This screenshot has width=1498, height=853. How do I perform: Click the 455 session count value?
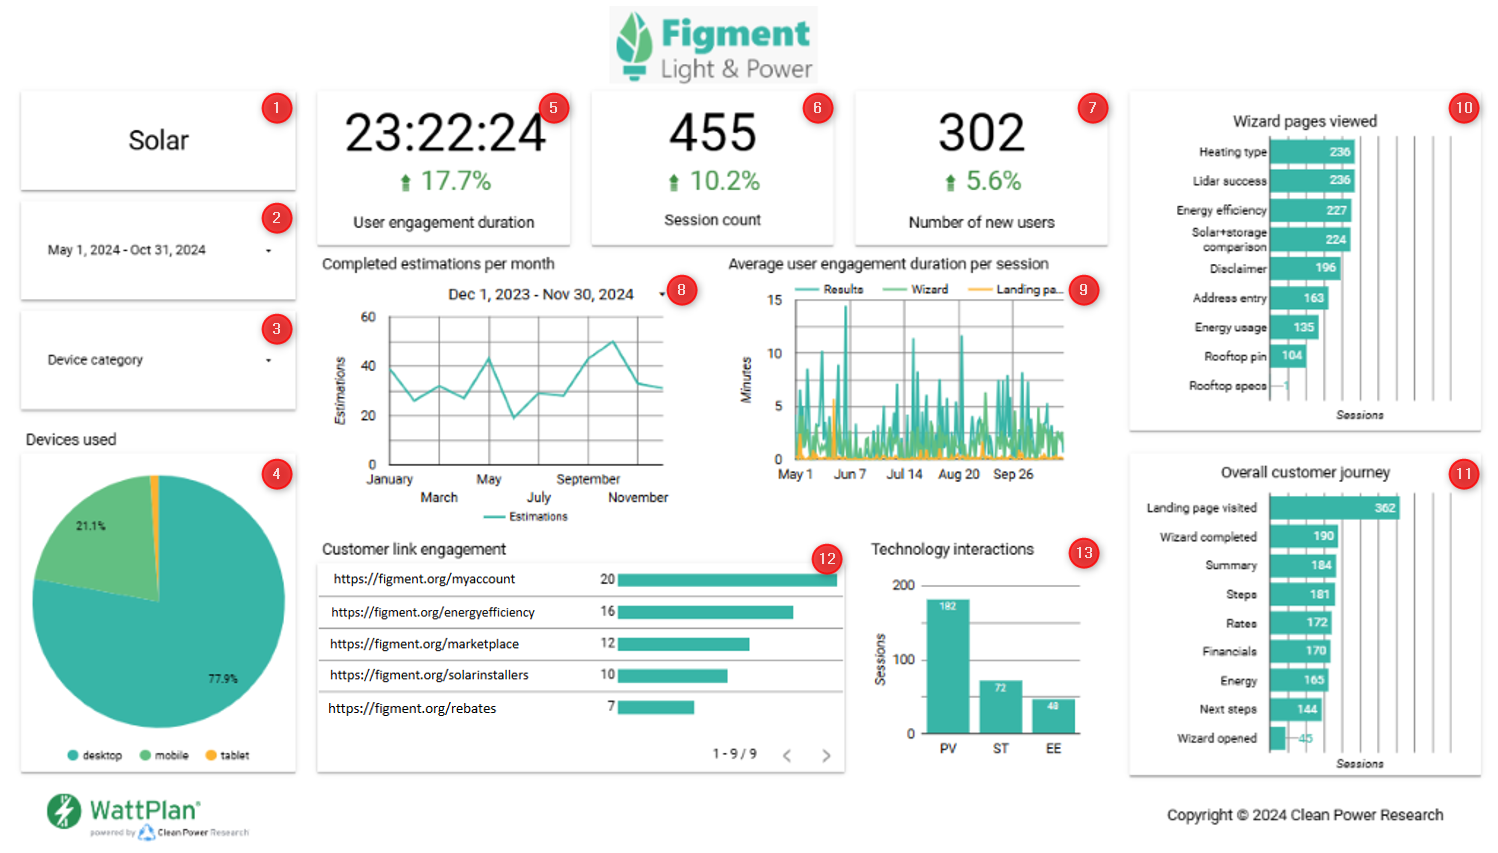(713, 133)
